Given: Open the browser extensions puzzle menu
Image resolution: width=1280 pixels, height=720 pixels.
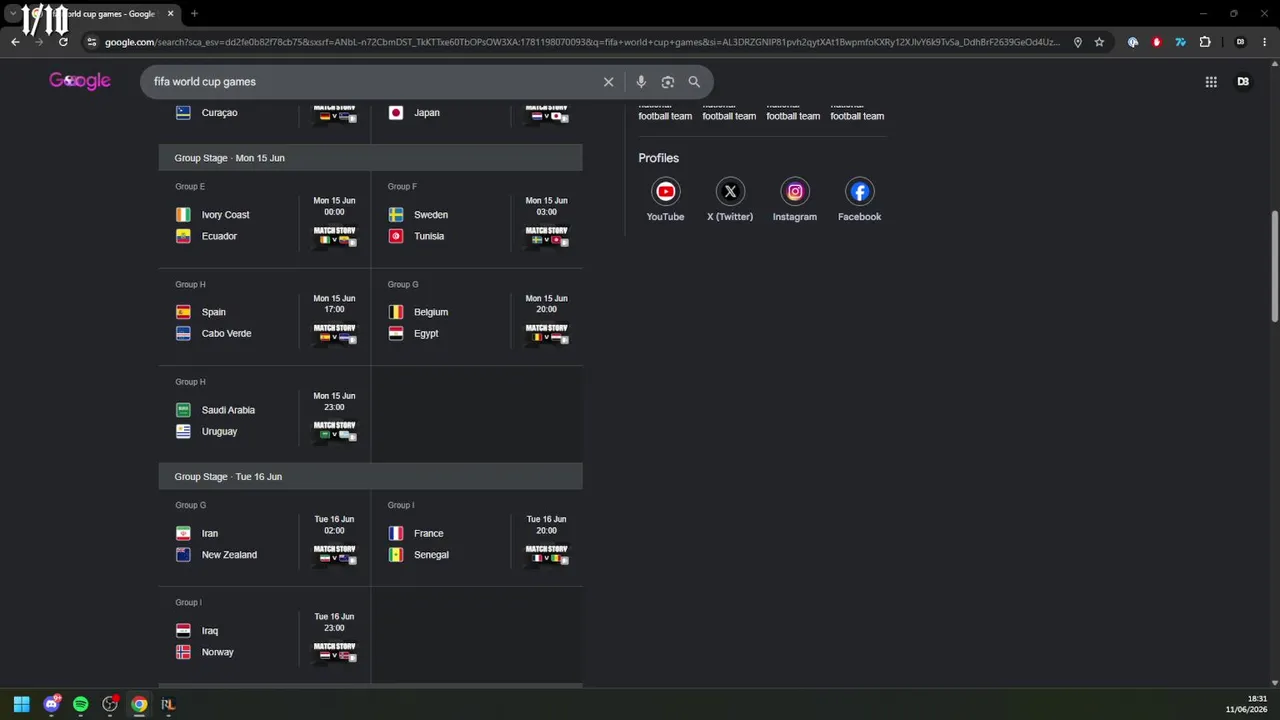Looking at the screenshot, I should tap(1205, 42).
